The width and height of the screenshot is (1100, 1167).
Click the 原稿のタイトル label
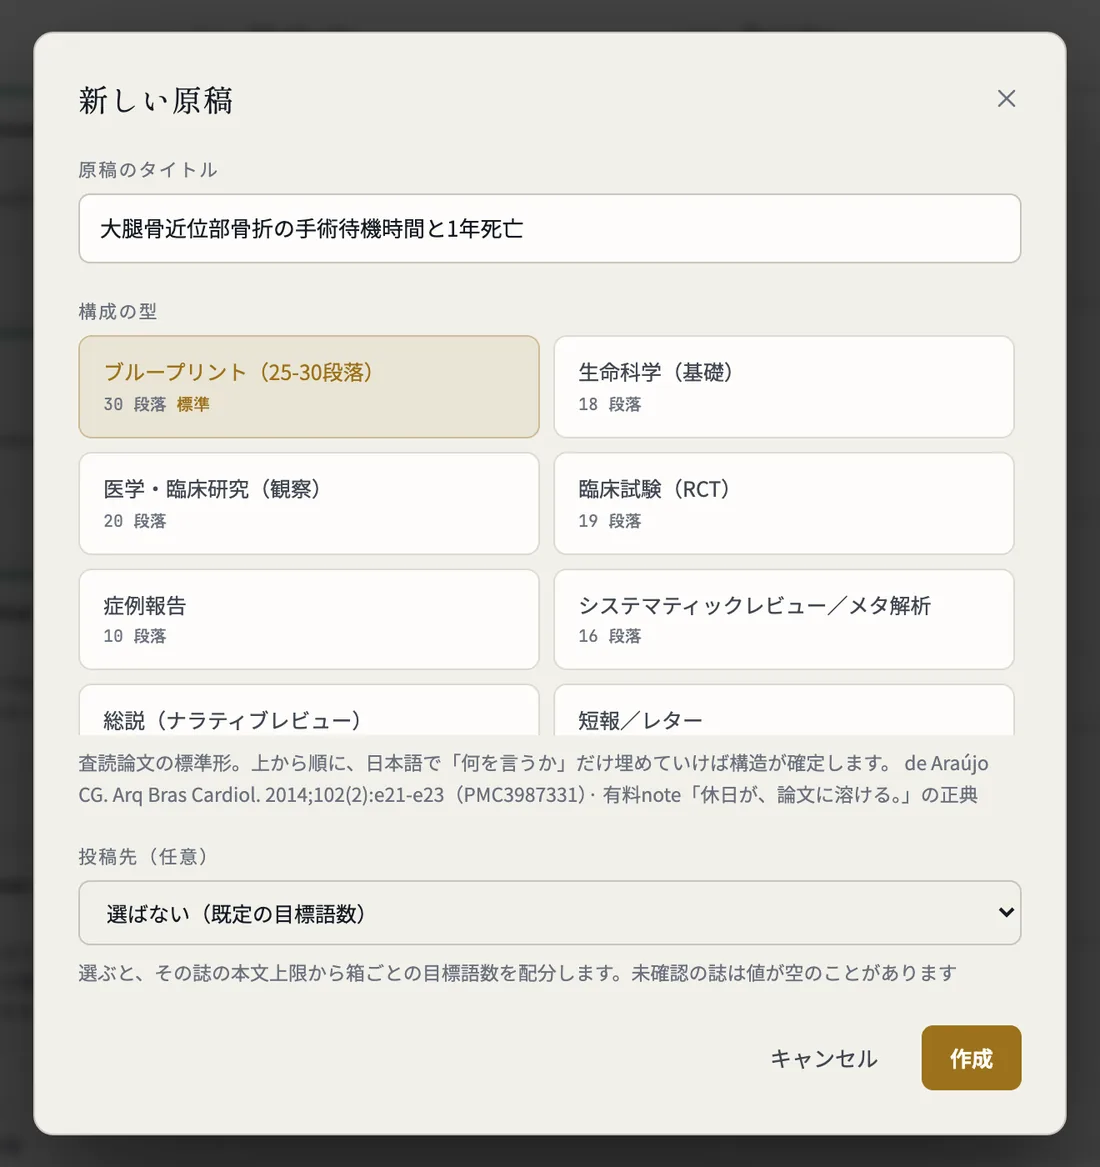pos(147,170)
